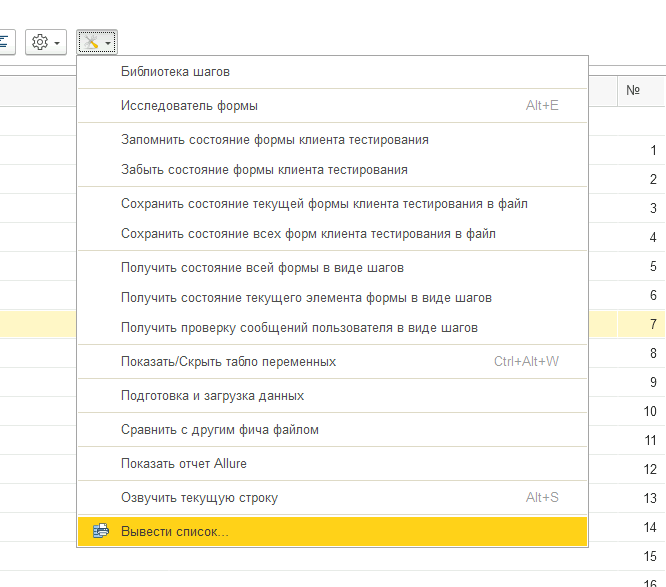Select highlighted row number 7 cell
The height and width of the screenshot is (587, 666).
pyautogui.click(x=641, y=324)
